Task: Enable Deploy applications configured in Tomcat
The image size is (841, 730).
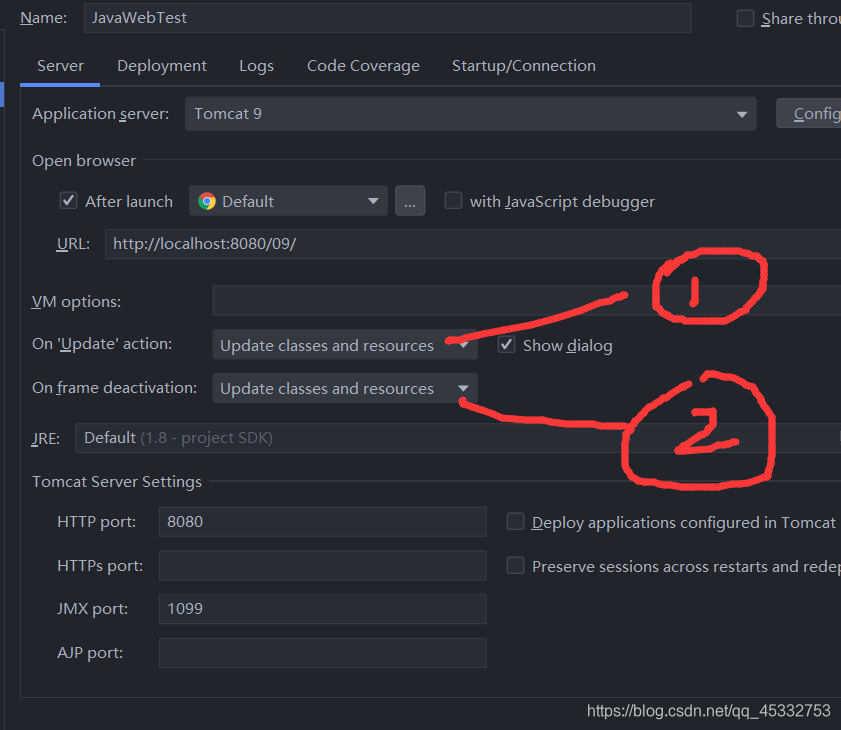Action: coord(515,521)
